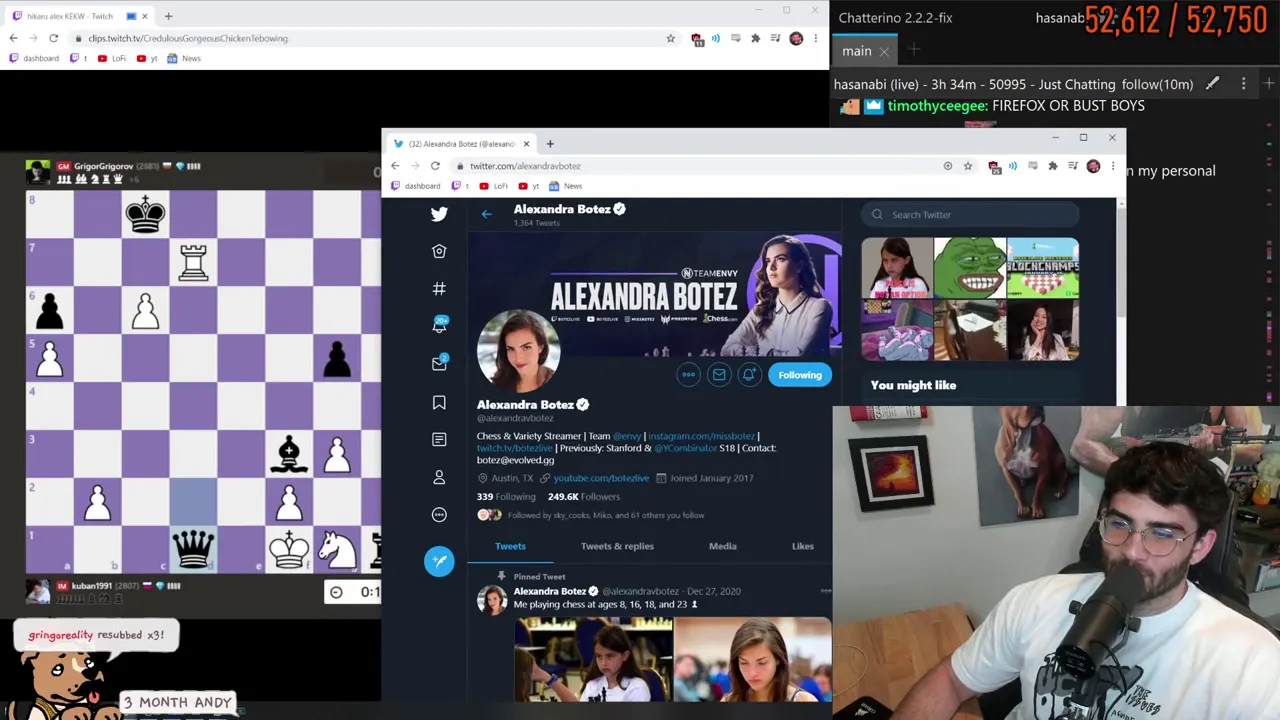Click the blue compose Tweet button
This screenshot has height=720, width=1280.
click(439, 561)
